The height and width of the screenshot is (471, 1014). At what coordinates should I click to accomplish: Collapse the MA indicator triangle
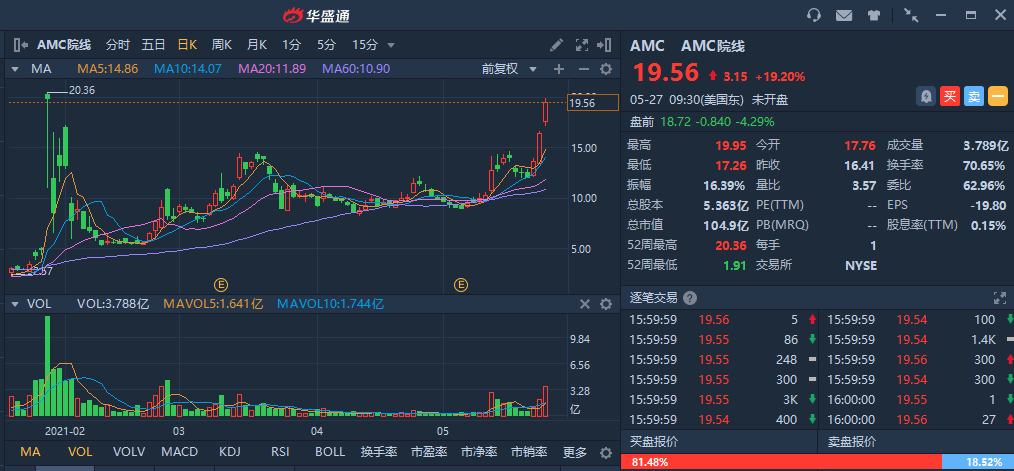(x=14, y=69)
